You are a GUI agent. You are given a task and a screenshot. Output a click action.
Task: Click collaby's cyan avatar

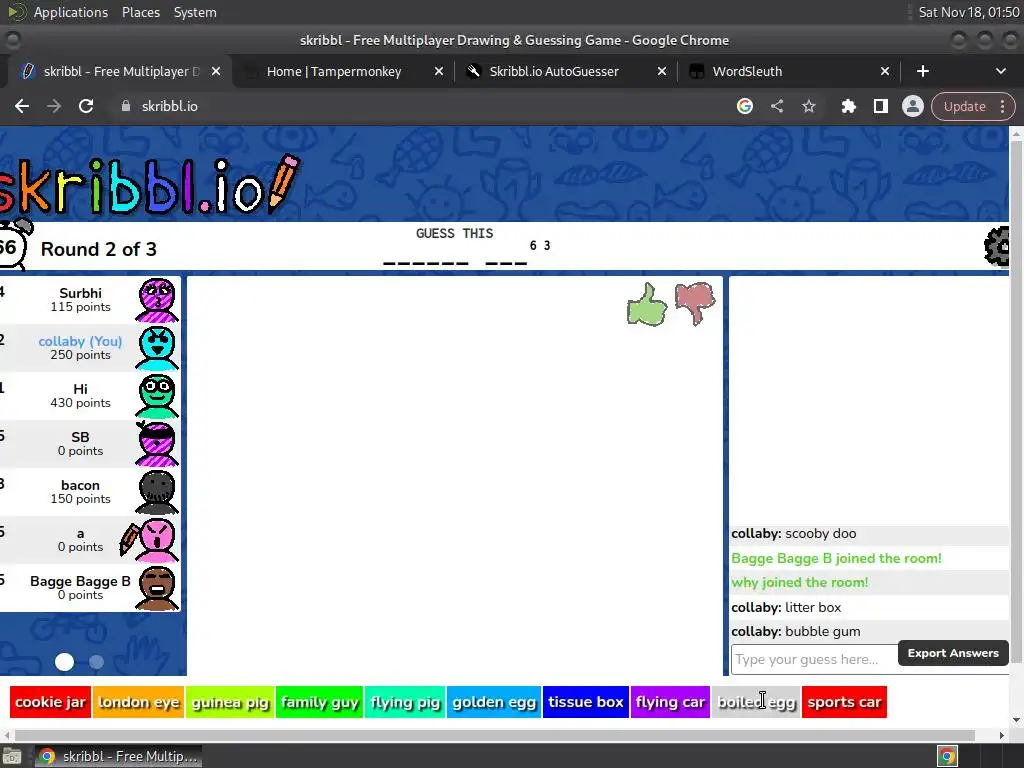coord(157,348)
